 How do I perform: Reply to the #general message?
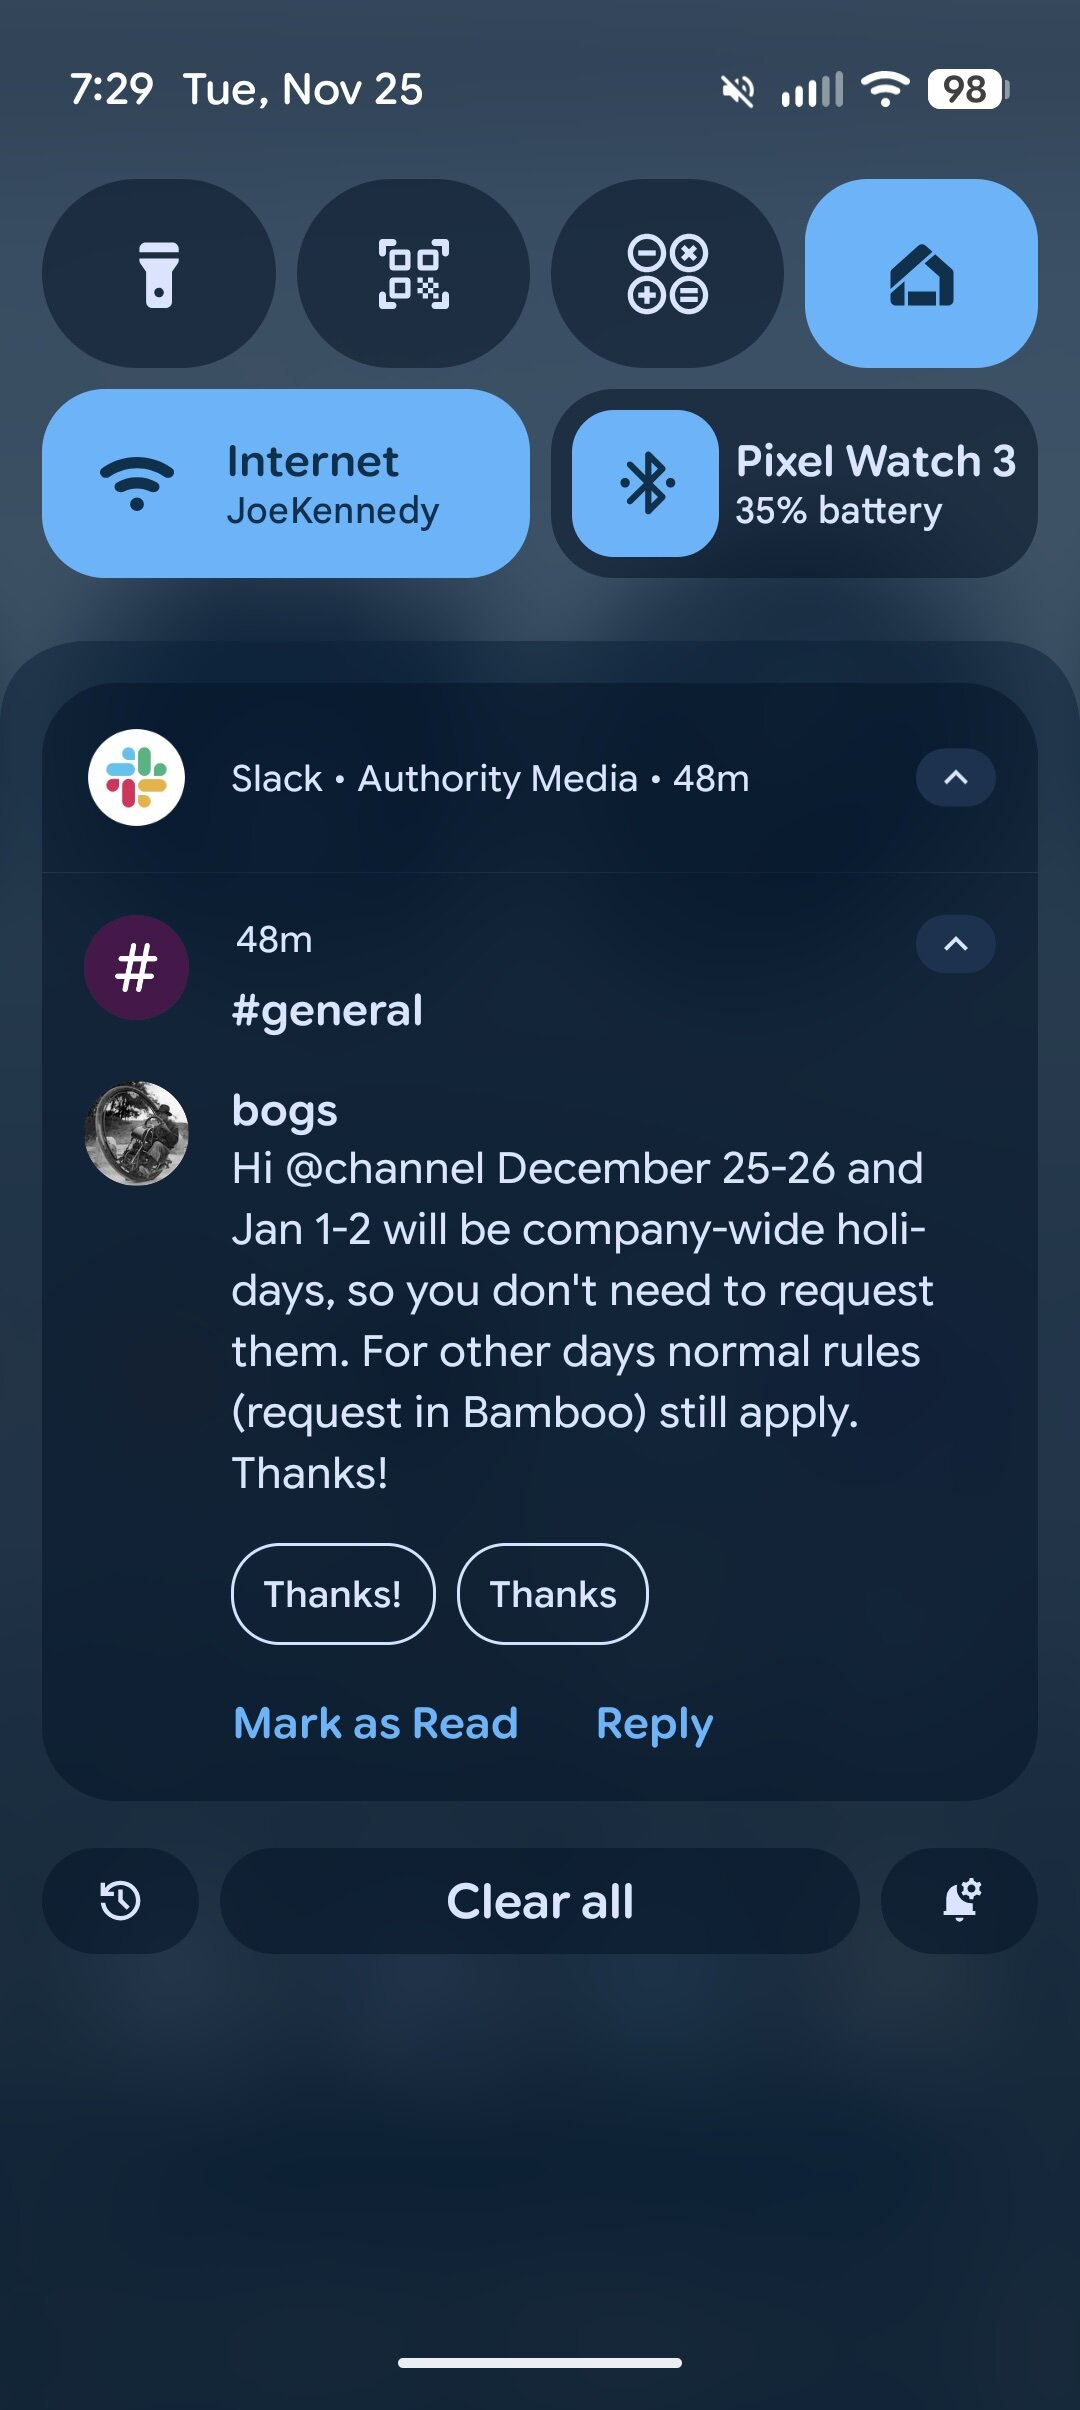pos(653,1722)
